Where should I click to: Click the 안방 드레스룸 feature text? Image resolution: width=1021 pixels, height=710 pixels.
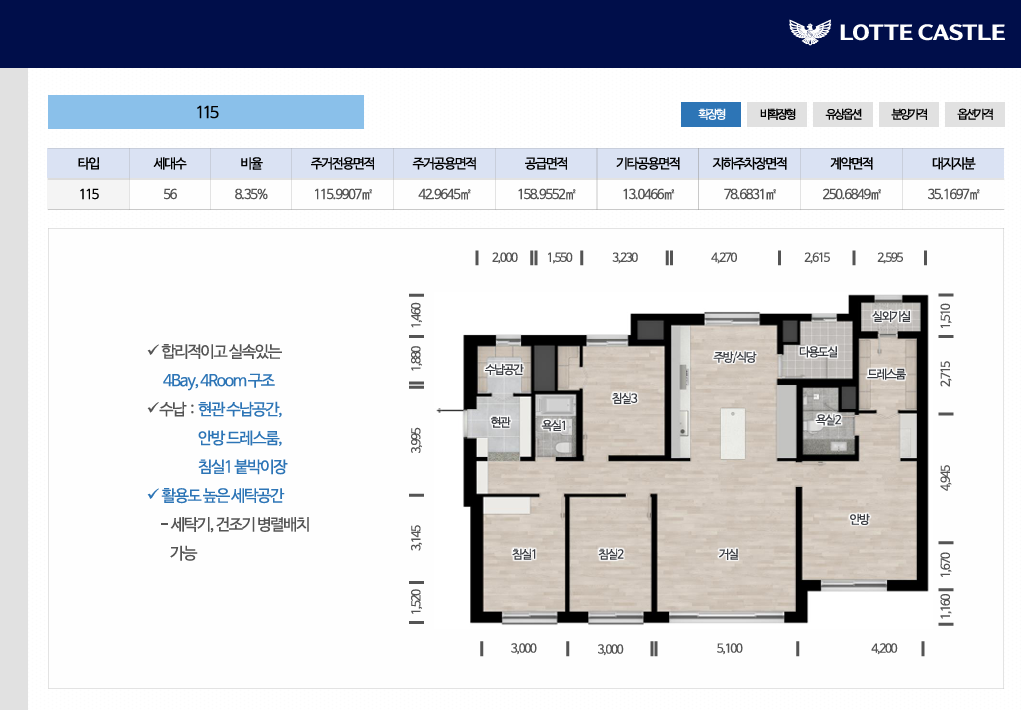240,438
